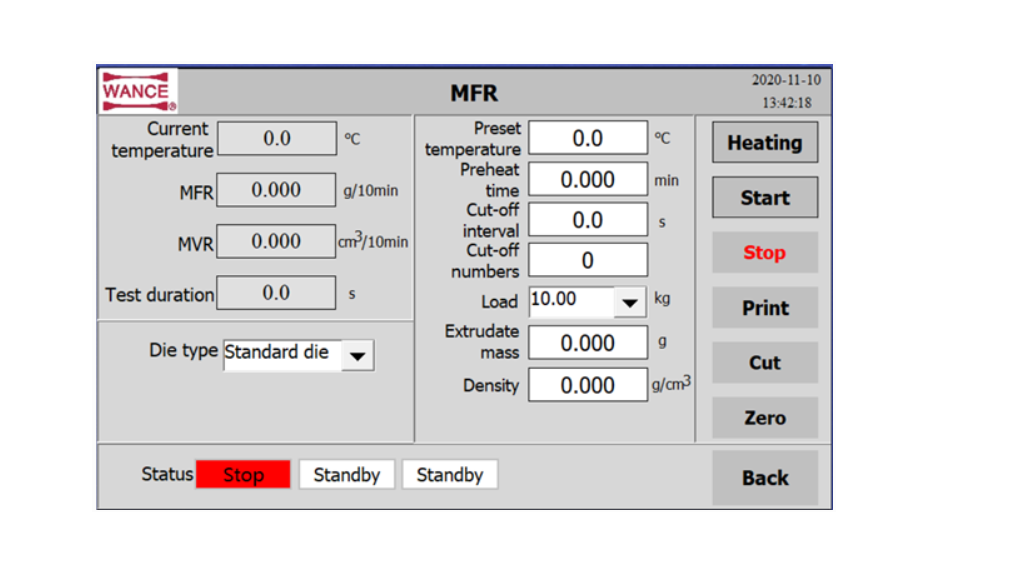This screenshot has width=1025, height=580.
Task: Click the Zero button
Action: pyautogui.click(x=765, y=418)
